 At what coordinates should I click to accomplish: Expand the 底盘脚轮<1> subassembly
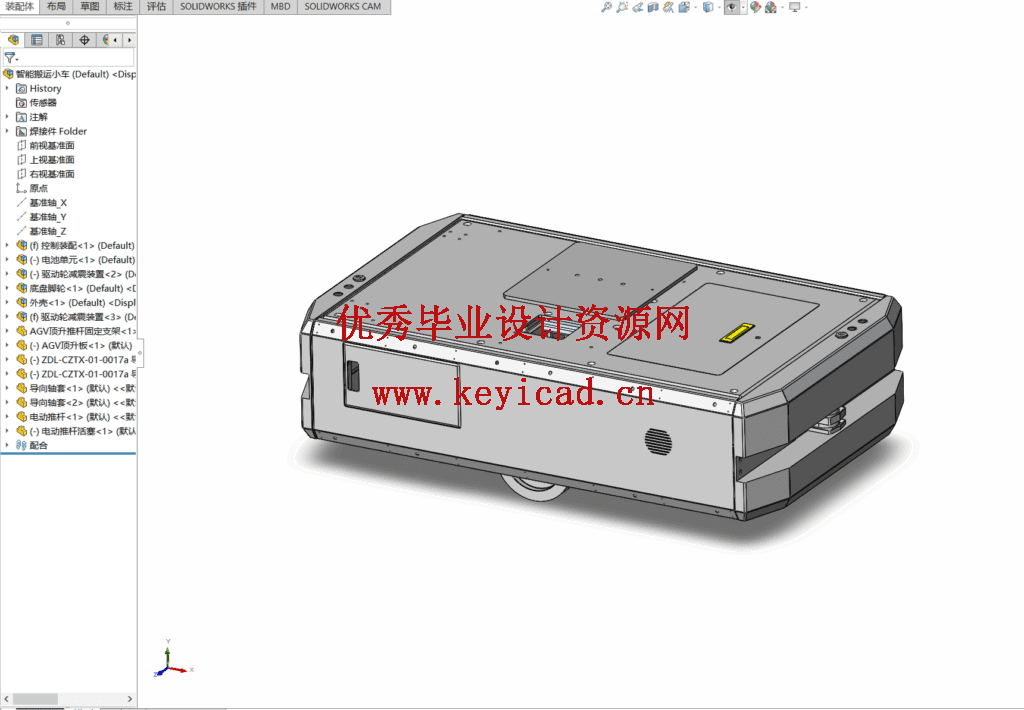tap(7, 288)
